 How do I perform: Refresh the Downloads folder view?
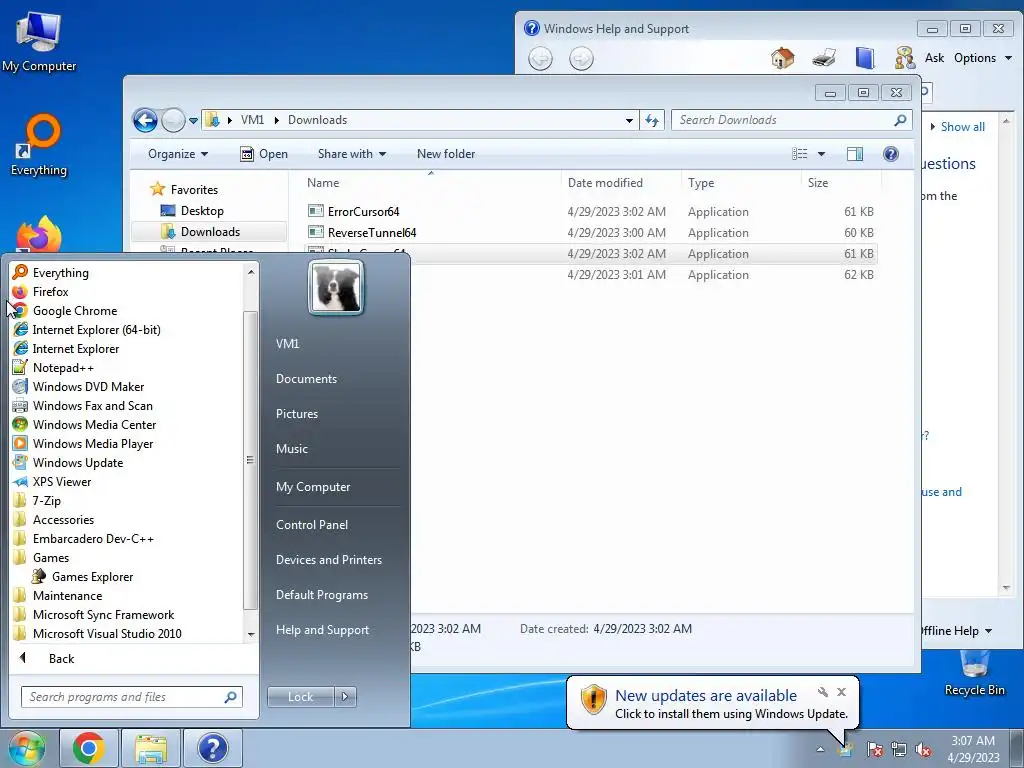(652, 120)
